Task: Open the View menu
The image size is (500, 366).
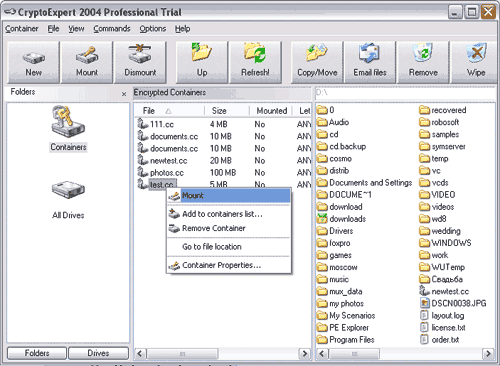Action: pyautogui.click(x=76, y=29)
